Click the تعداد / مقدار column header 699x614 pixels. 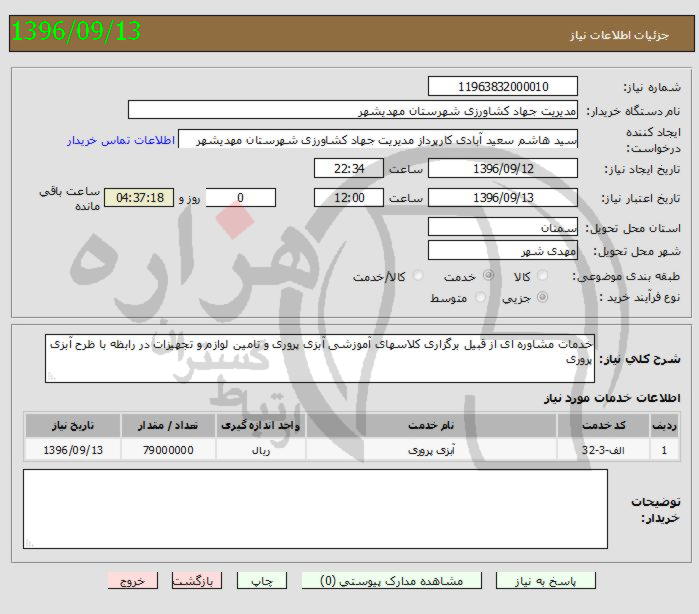[168, 425]
